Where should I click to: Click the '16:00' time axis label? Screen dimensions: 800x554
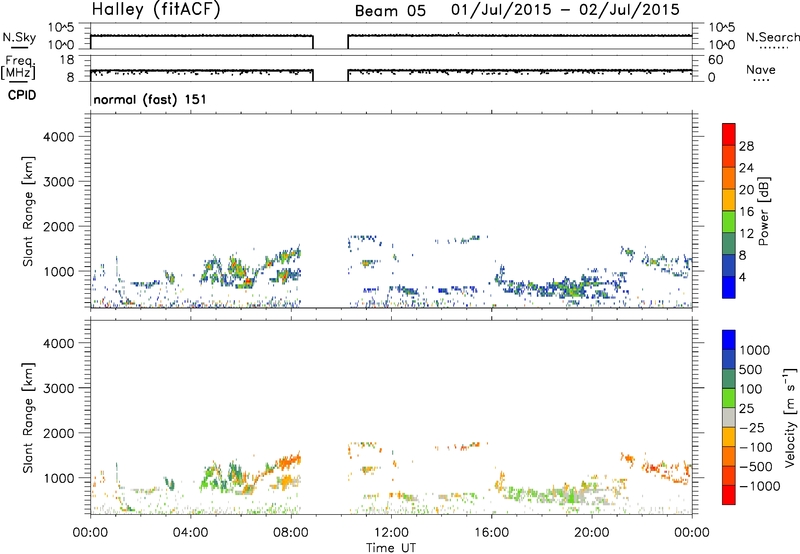coord(491,533)
